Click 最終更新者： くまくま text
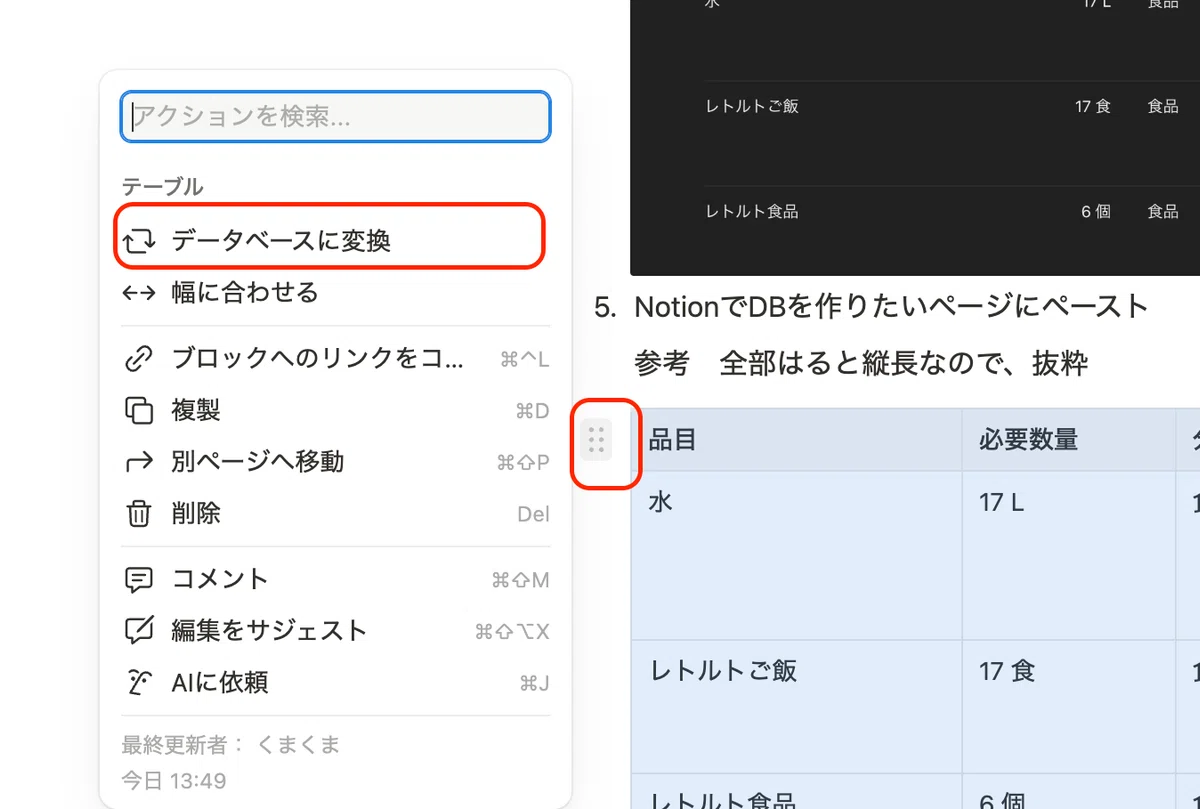1200x809 pixels. [x=231, y=745]
